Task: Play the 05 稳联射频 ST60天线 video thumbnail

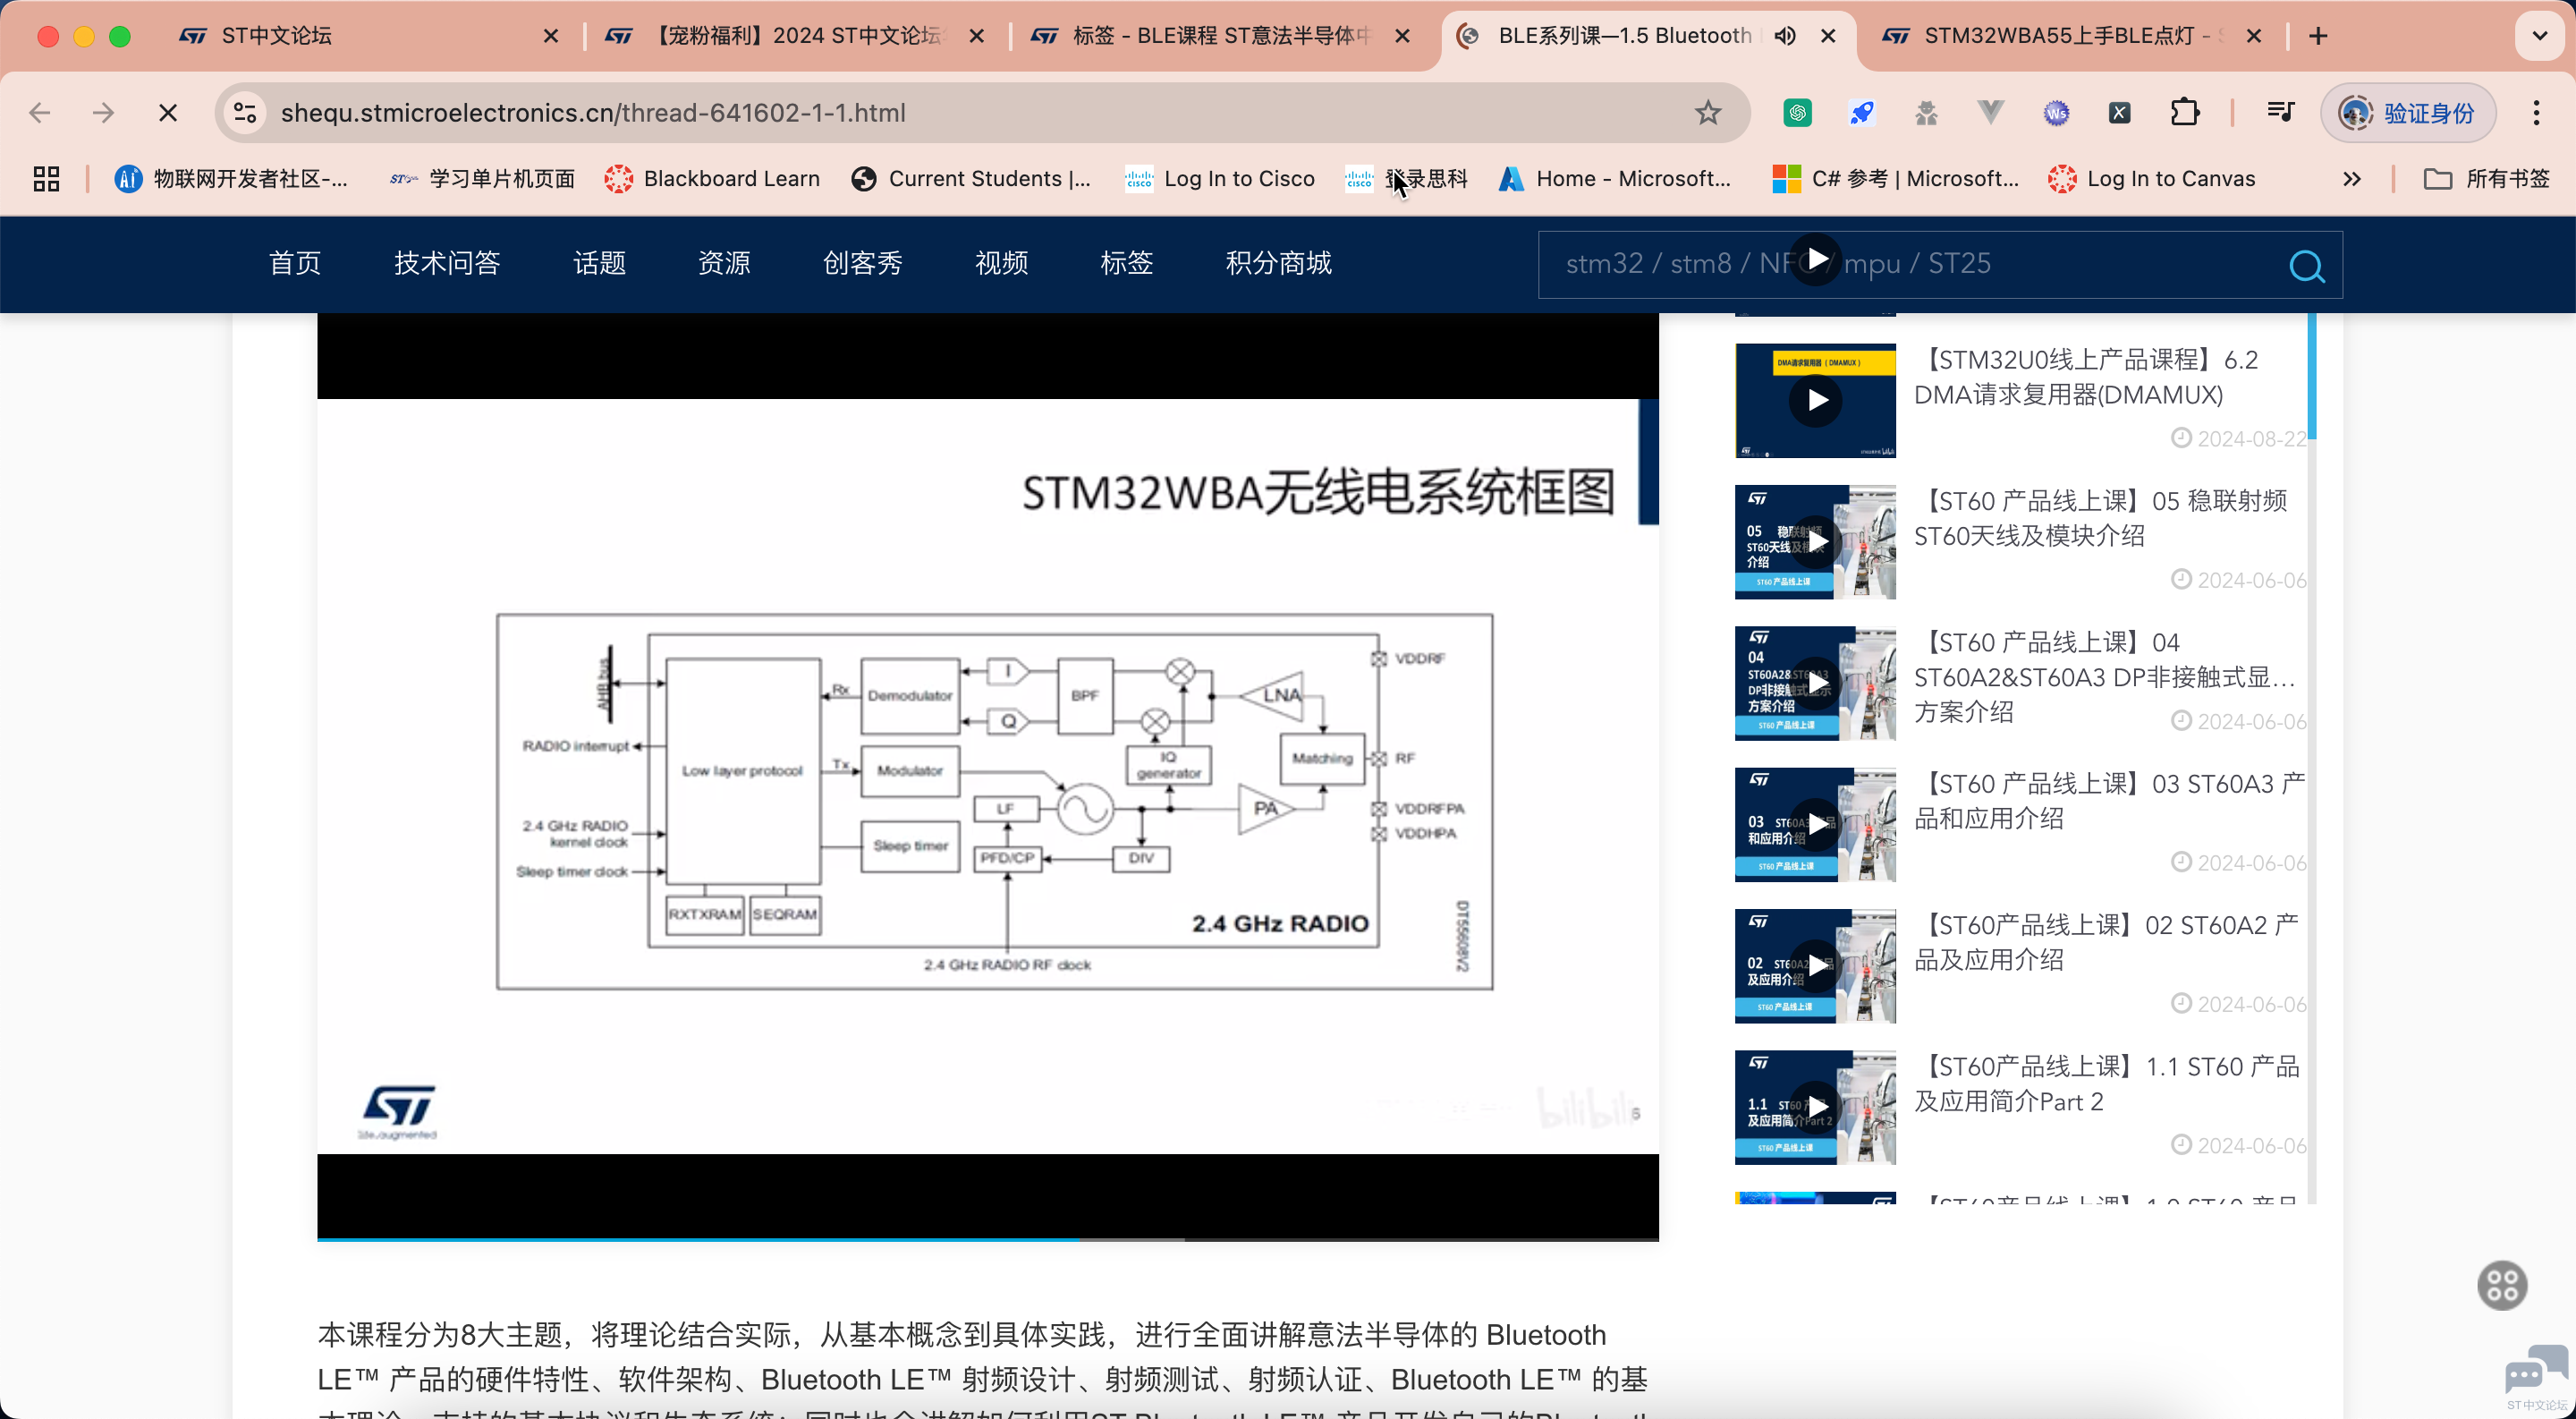Action: (x=1815, y=542)
